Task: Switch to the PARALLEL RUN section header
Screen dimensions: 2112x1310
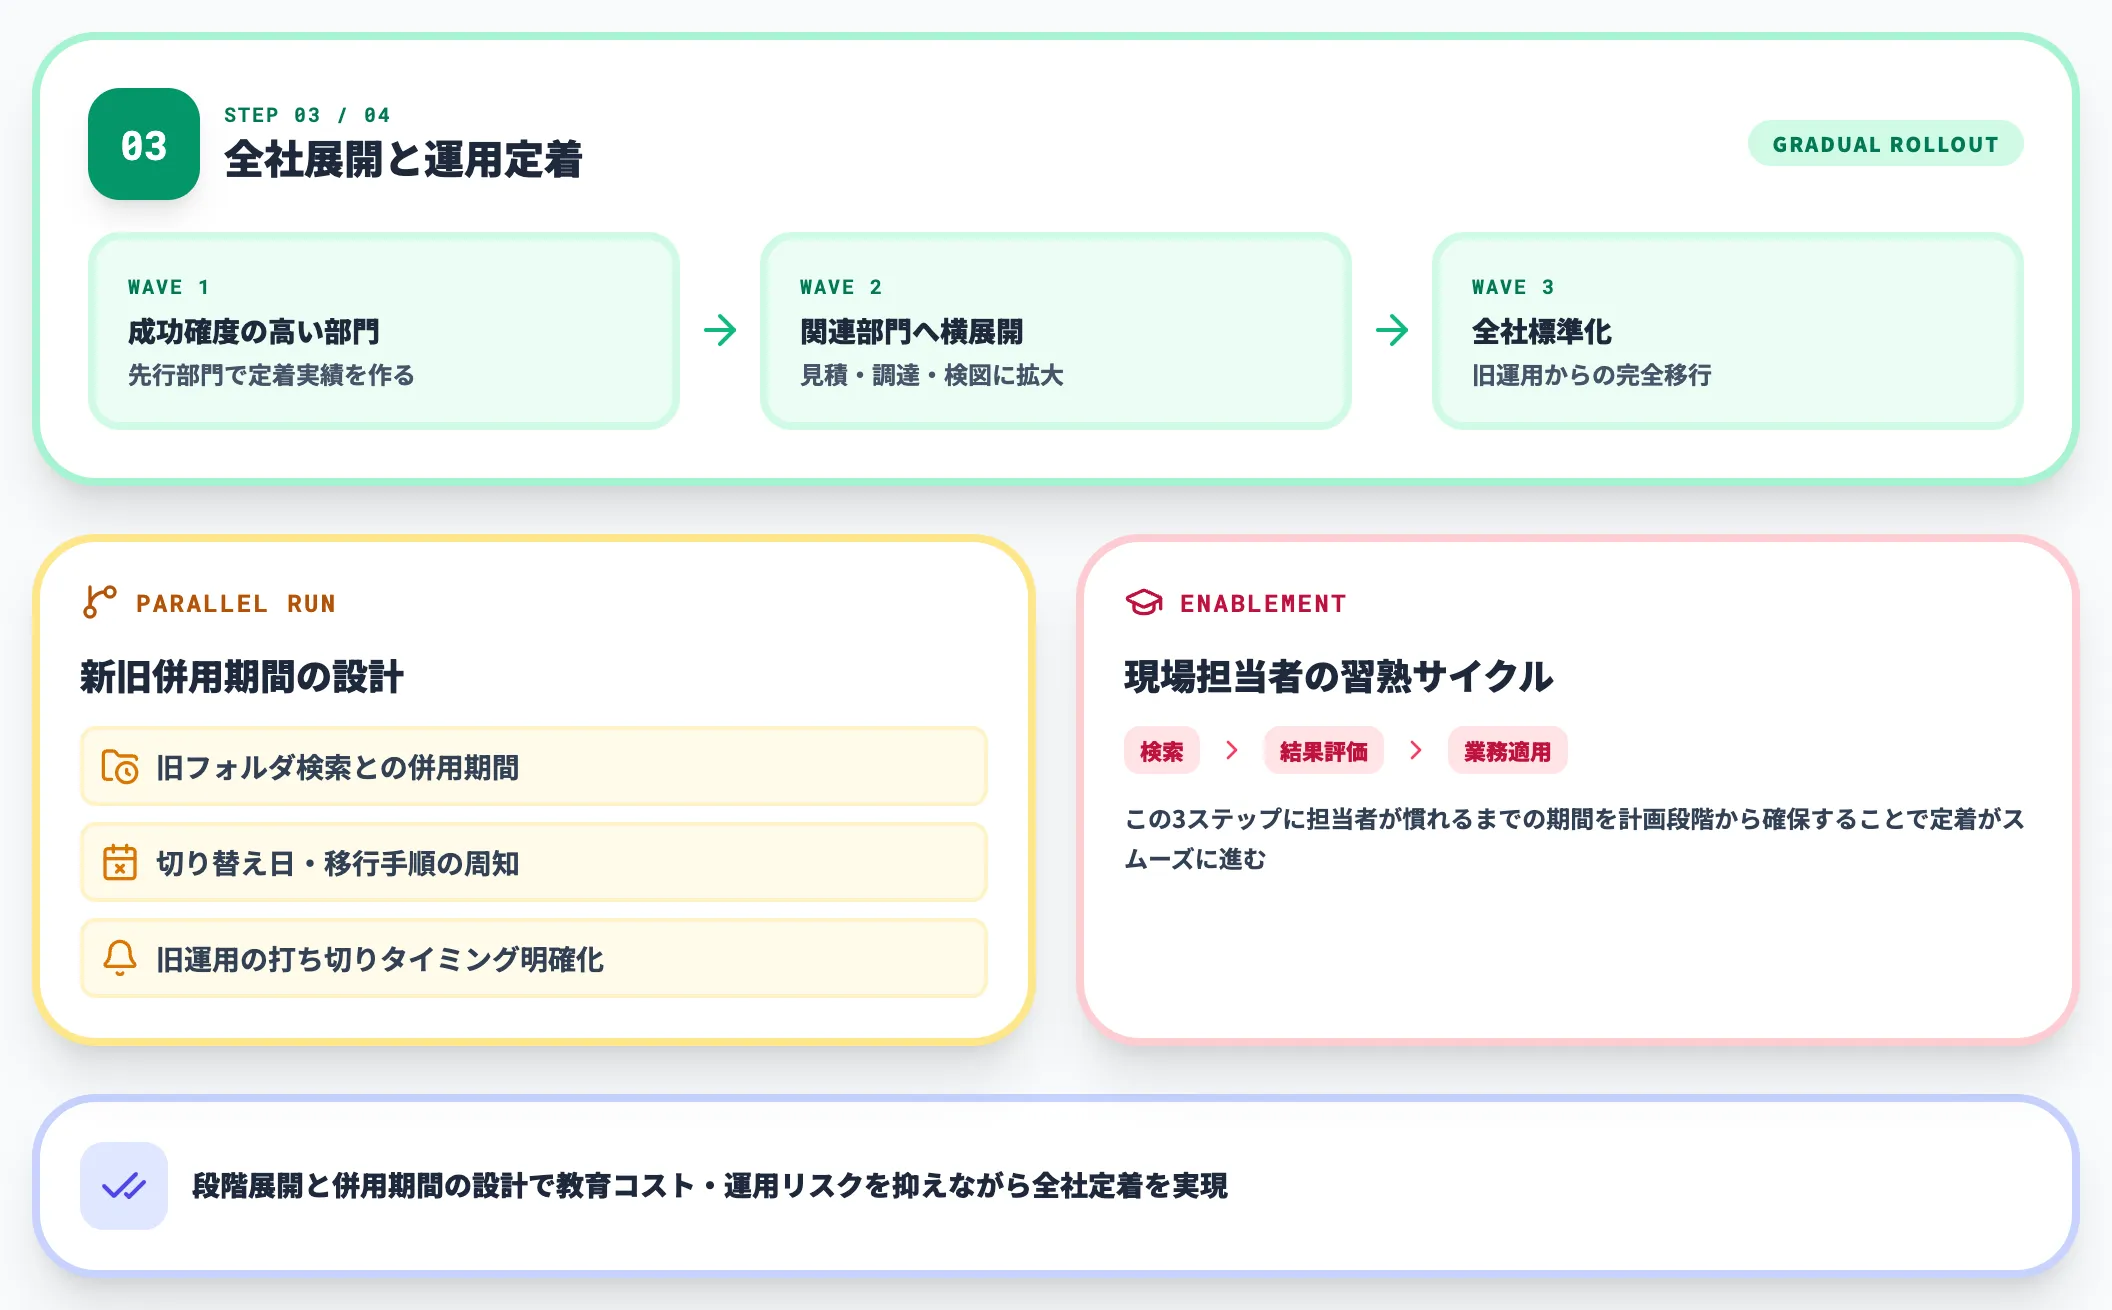Action: point(238,603)
